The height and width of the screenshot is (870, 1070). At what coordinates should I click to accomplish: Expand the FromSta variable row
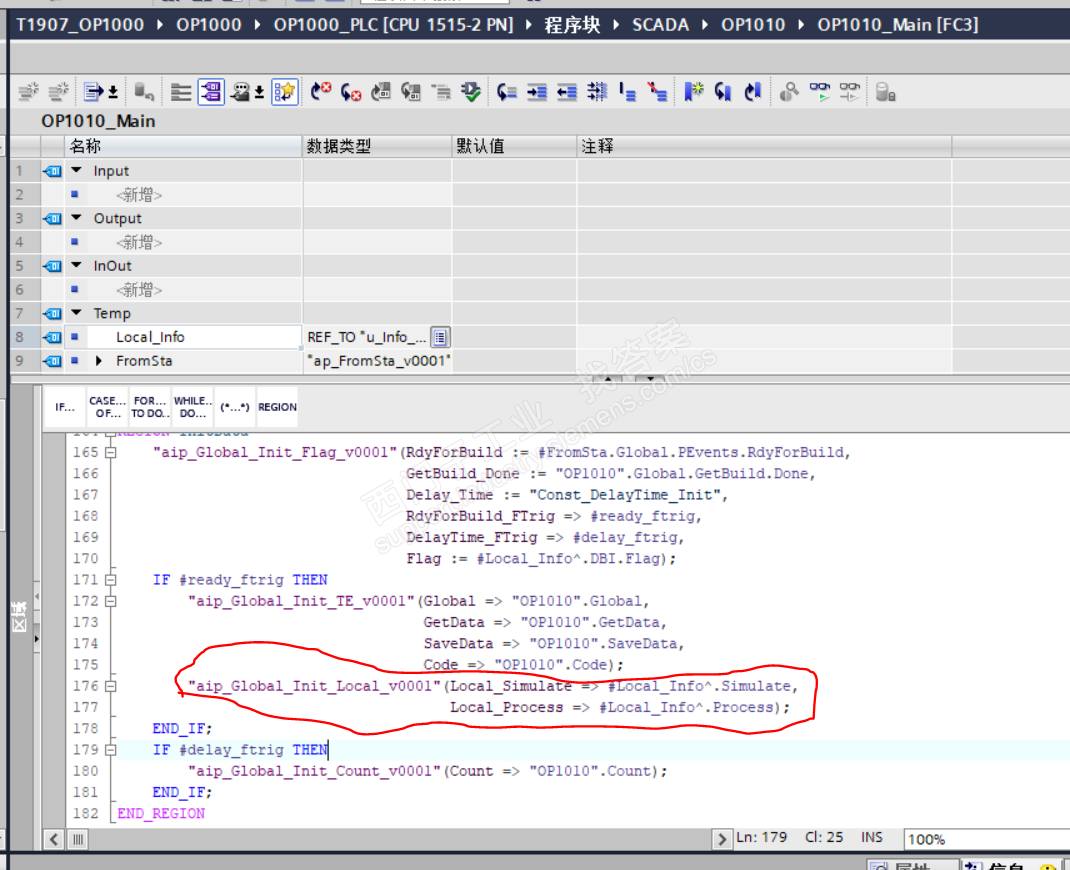pos(99,361)
